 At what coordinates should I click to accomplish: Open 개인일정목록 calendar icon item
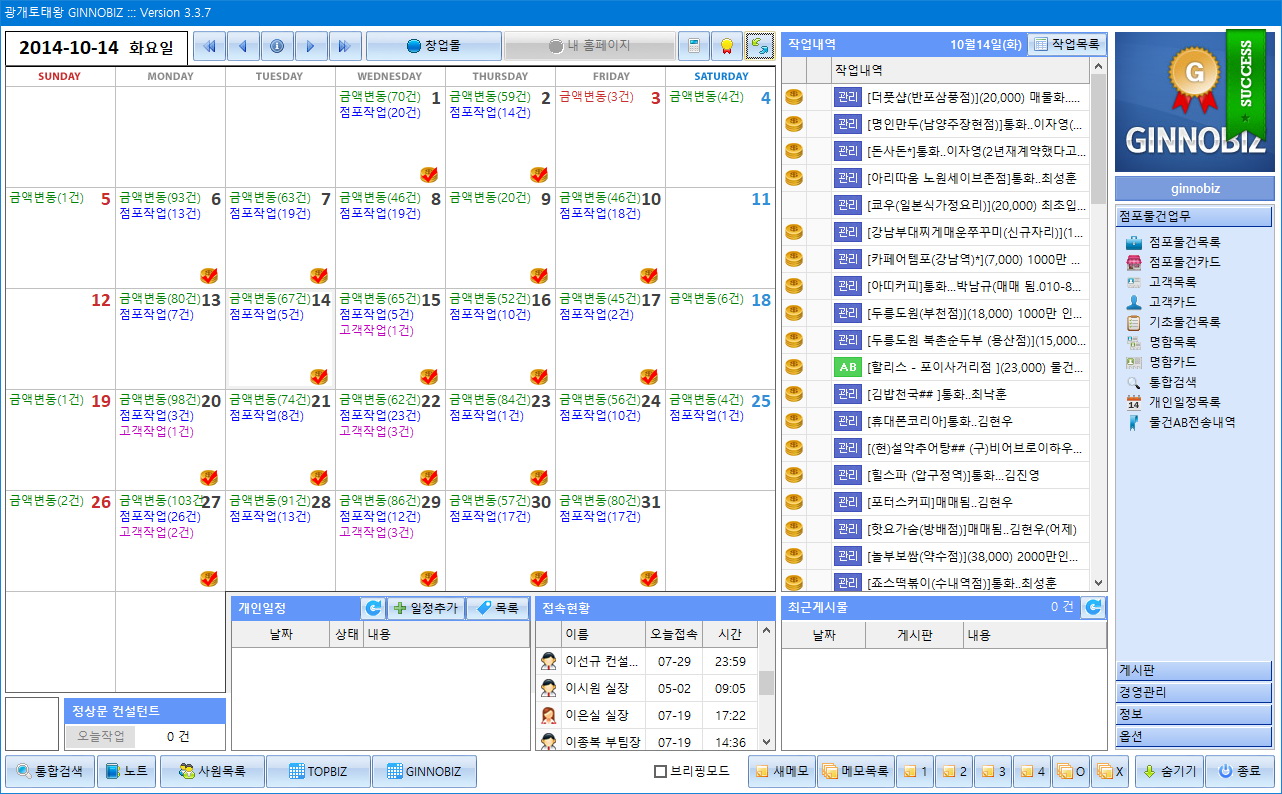coord(1184,402)
